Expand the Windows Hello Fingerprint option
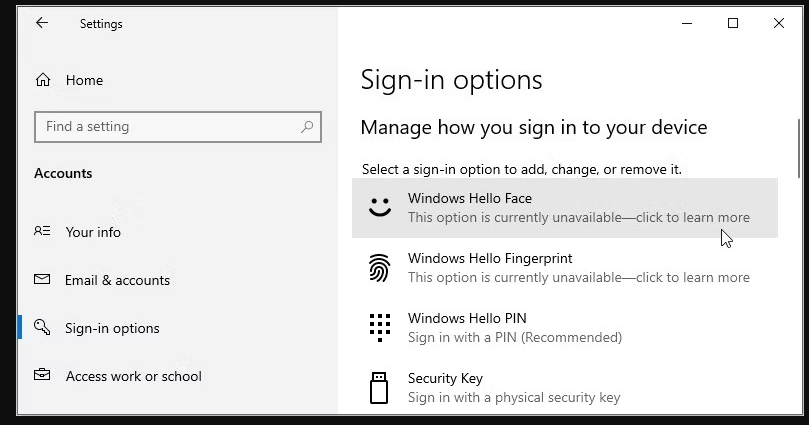Viewport: 809px width, 425px height. (x=565, y=268)
